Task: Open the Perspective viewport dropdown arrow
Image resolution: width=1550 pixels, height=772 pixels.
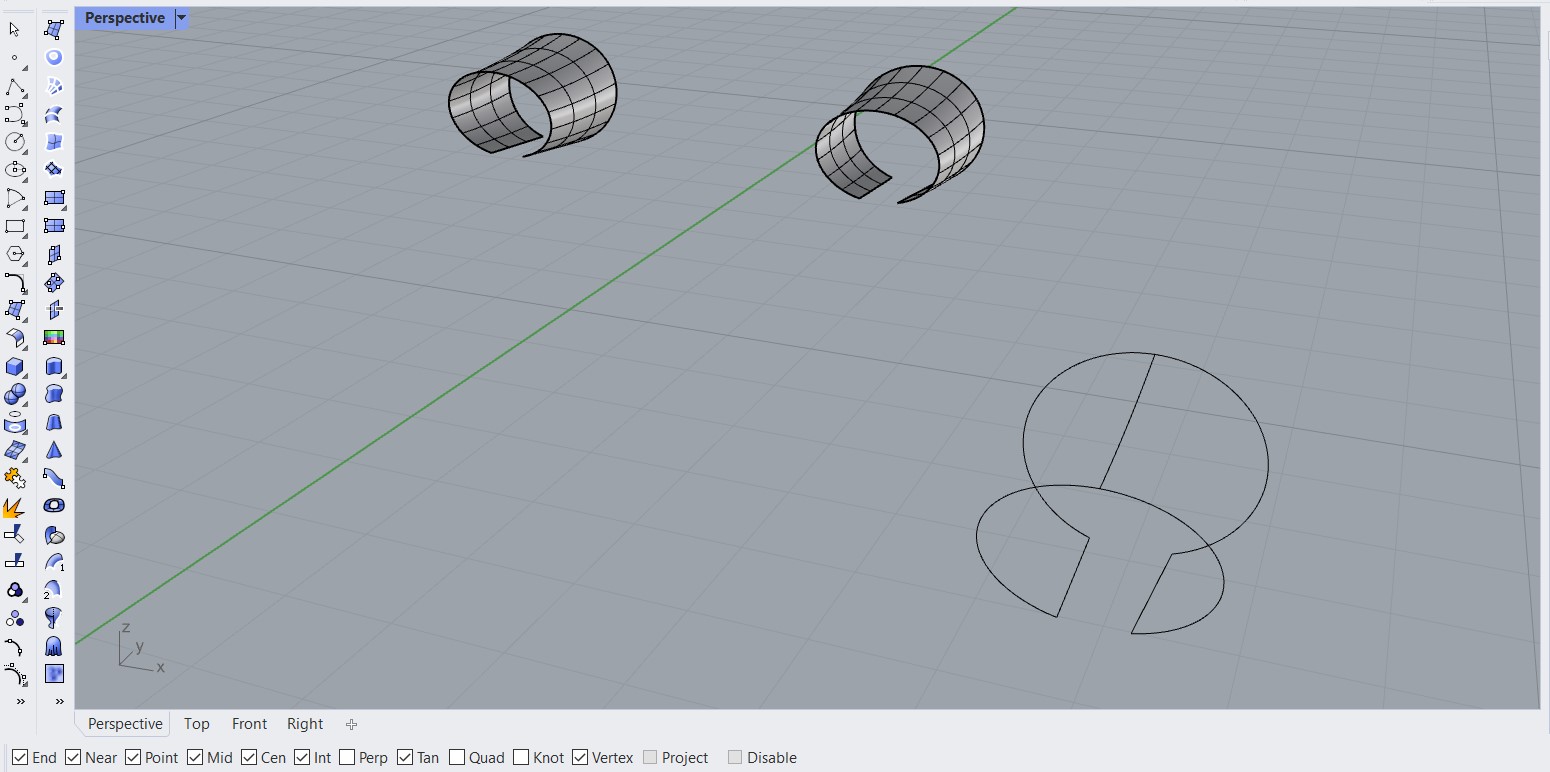Action: (x=181, y=18)
